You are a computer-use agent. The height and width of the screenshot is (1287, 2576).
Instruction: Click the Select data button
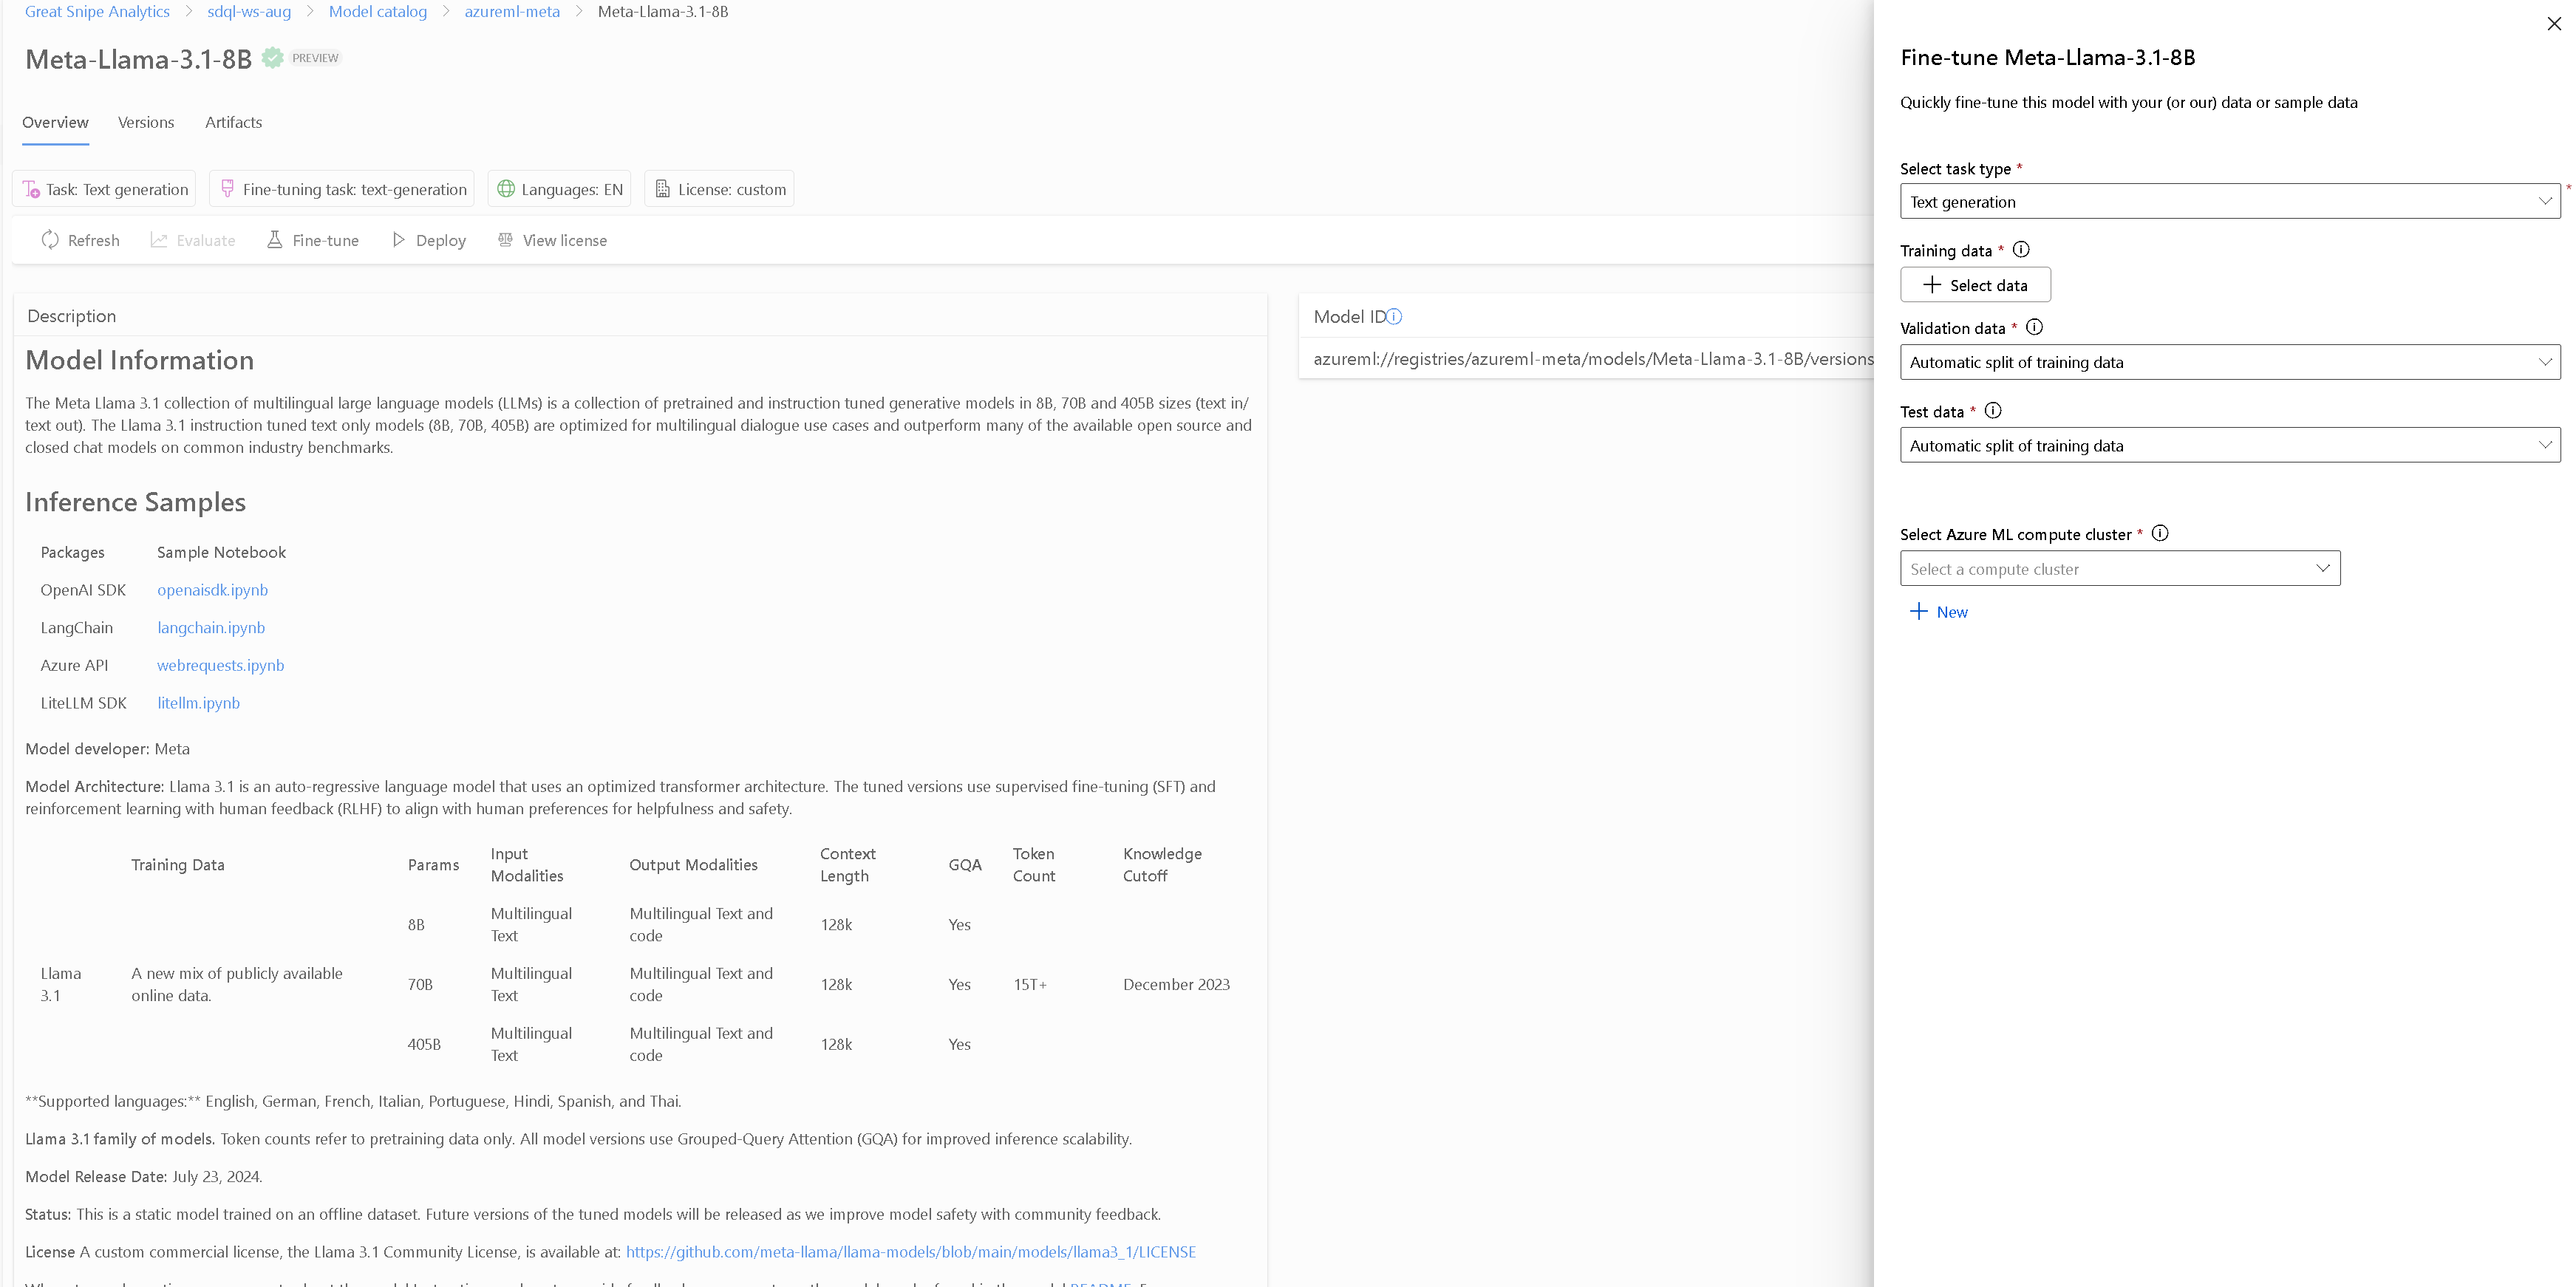1975,285
